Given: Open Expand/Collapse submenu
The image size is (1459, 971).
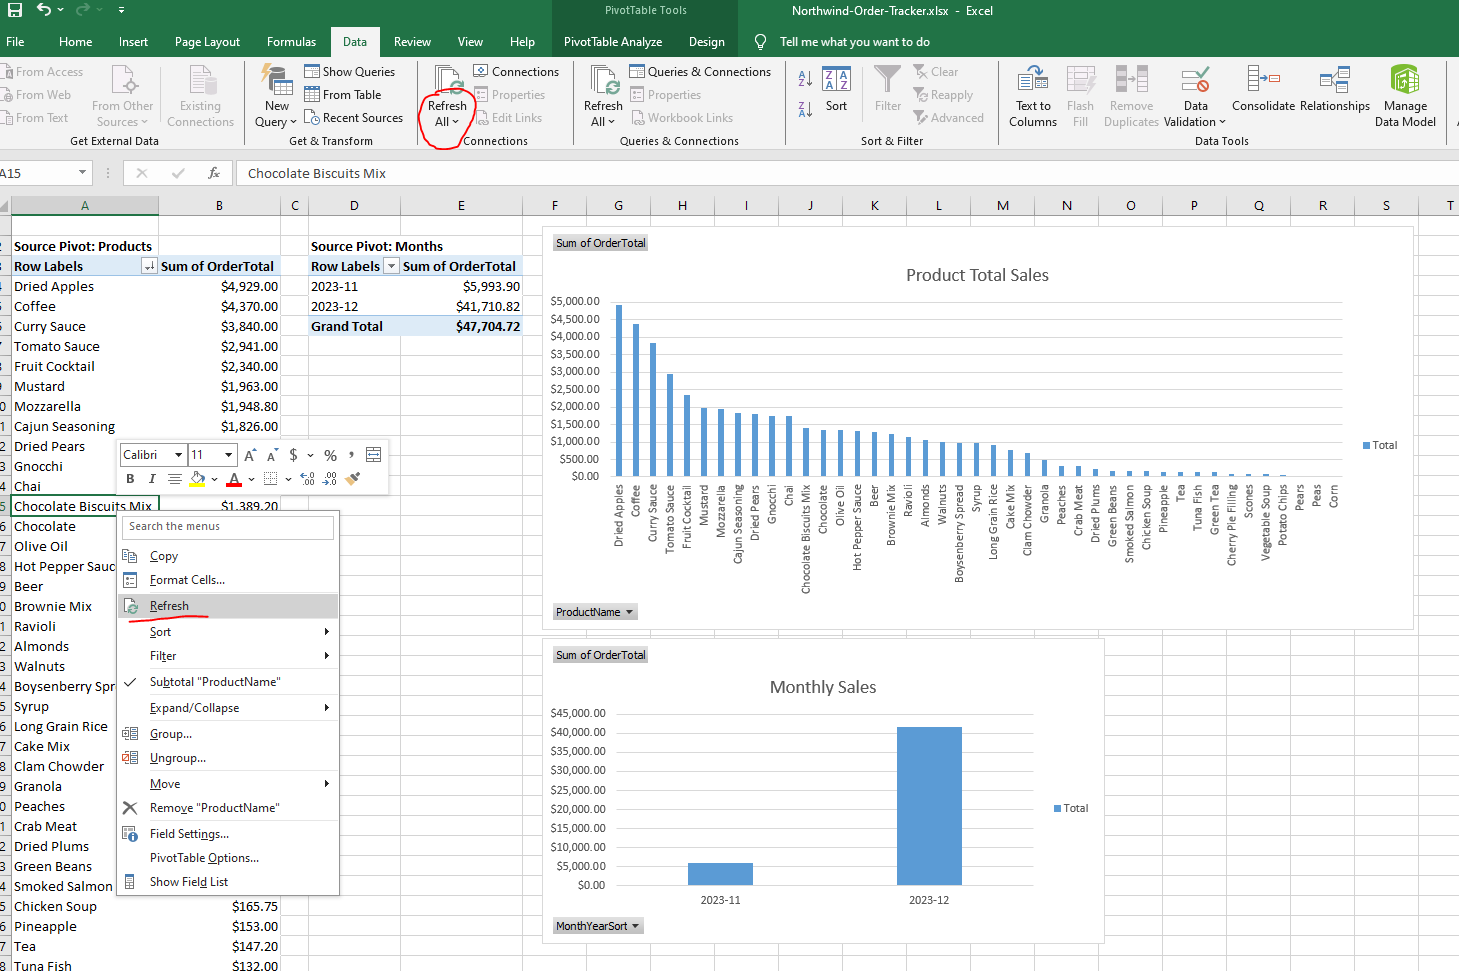Looking at the screenshot, I should pos(228,708).
